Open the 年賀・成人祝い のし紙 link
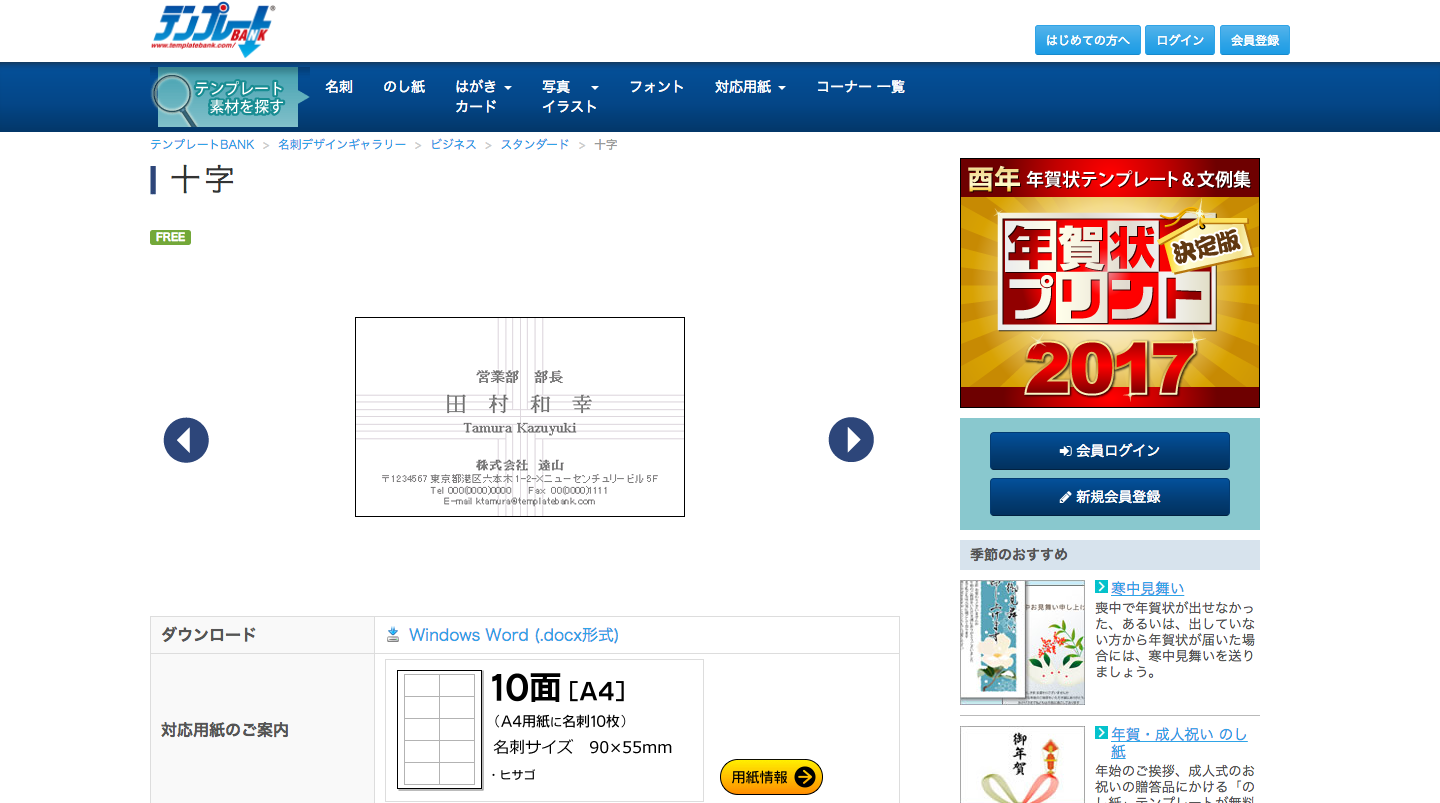The height and width of the screenshot is (803, 1440). [1179, 742]
